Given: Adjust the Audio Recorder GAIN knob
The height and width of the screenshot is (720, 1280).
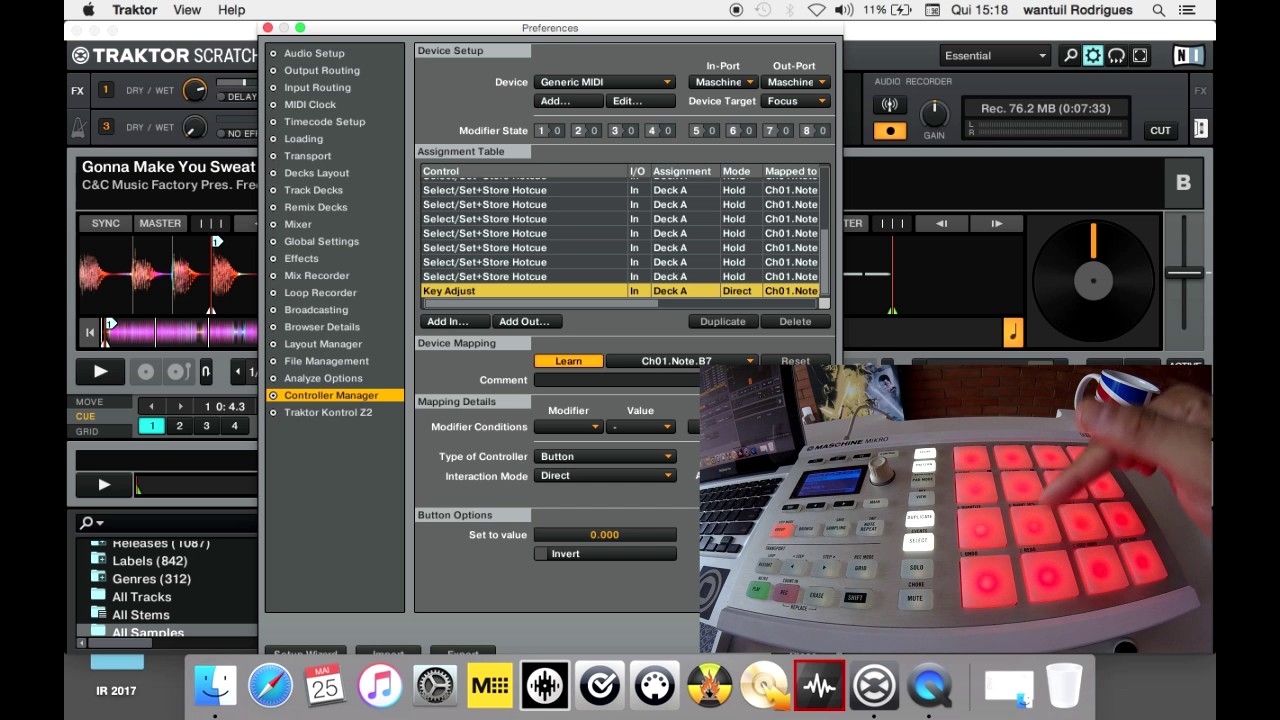Looking at the screenshot, I should click(933, 113).
